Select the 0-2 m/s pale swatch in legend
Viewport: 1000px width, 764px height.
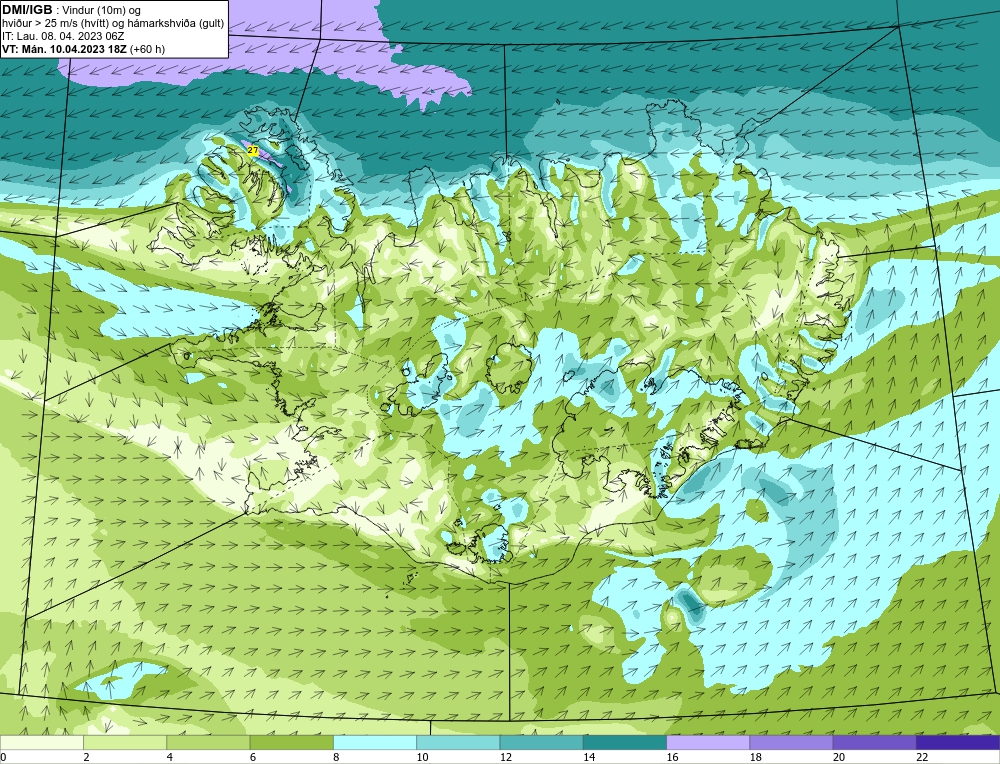(41, 743)
